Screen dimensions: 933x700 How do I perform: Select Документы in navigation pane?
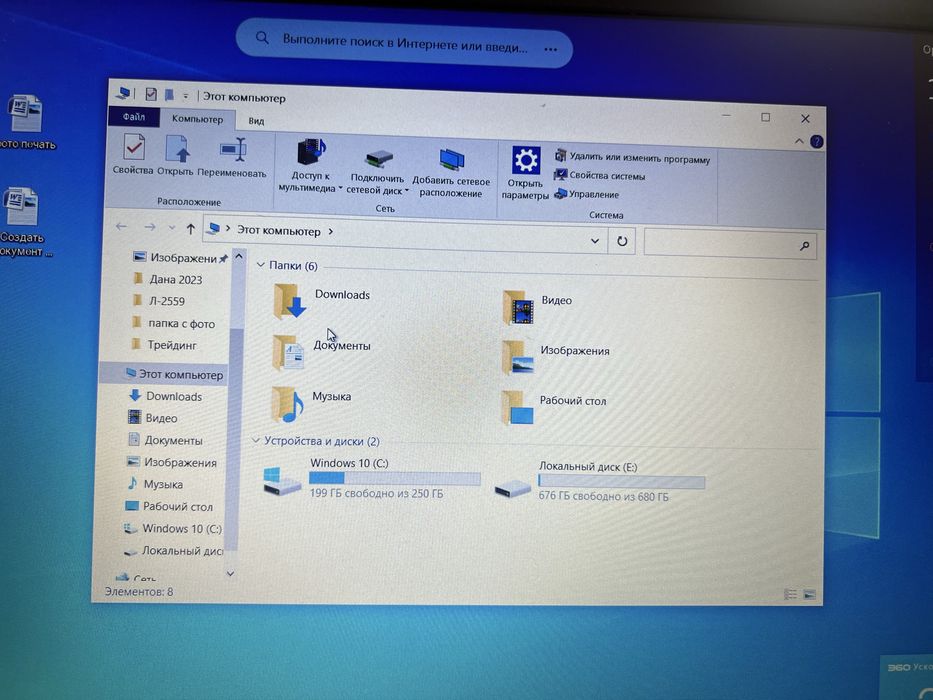pyautogui.click(x=165, y=440)
